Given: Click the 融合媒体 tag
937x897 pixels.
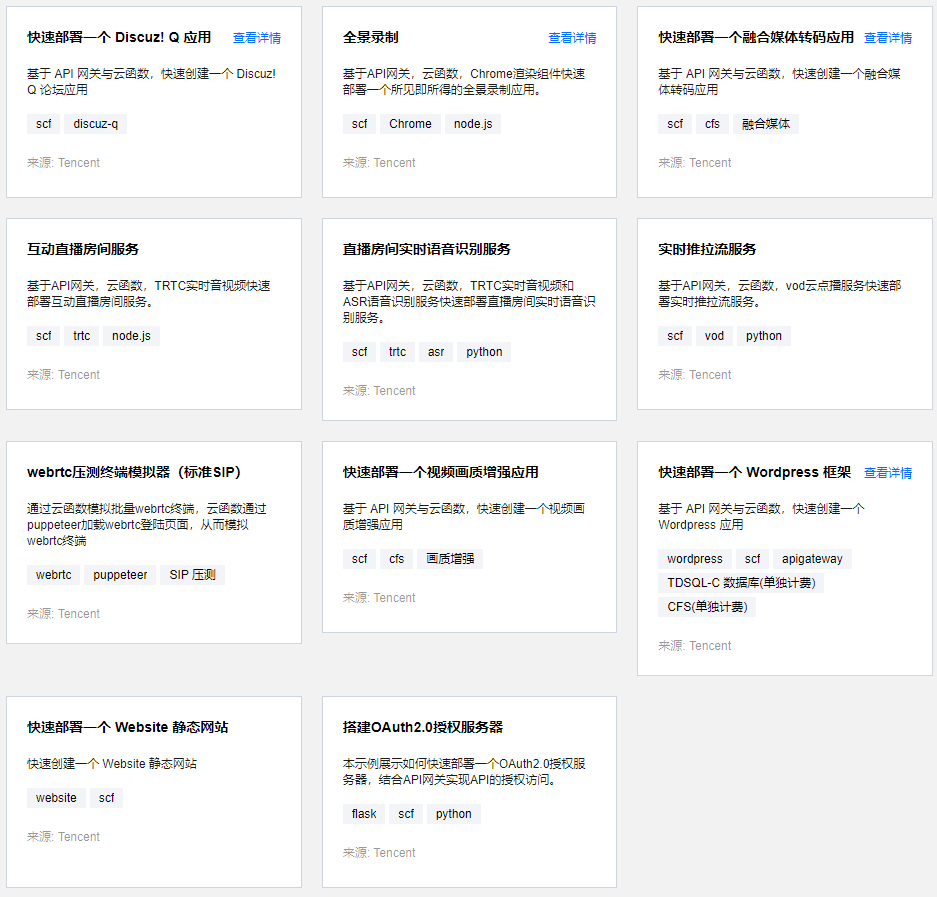Looking at the screenshot, I should click(x=766, y=124).
